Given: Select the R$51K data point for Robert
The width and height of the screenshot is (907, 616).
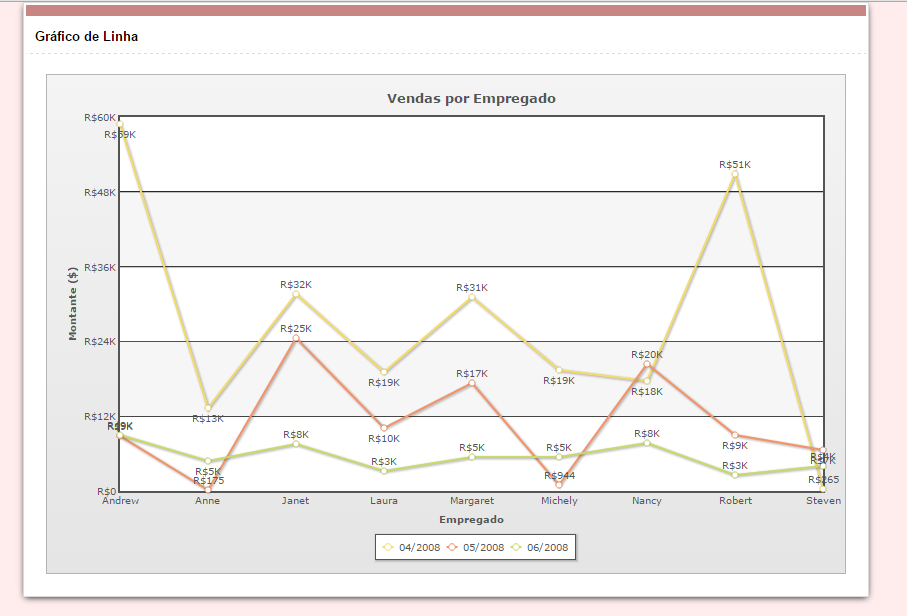Looking at the screenshot, I should pyautogui.click(x=735, y=175).
